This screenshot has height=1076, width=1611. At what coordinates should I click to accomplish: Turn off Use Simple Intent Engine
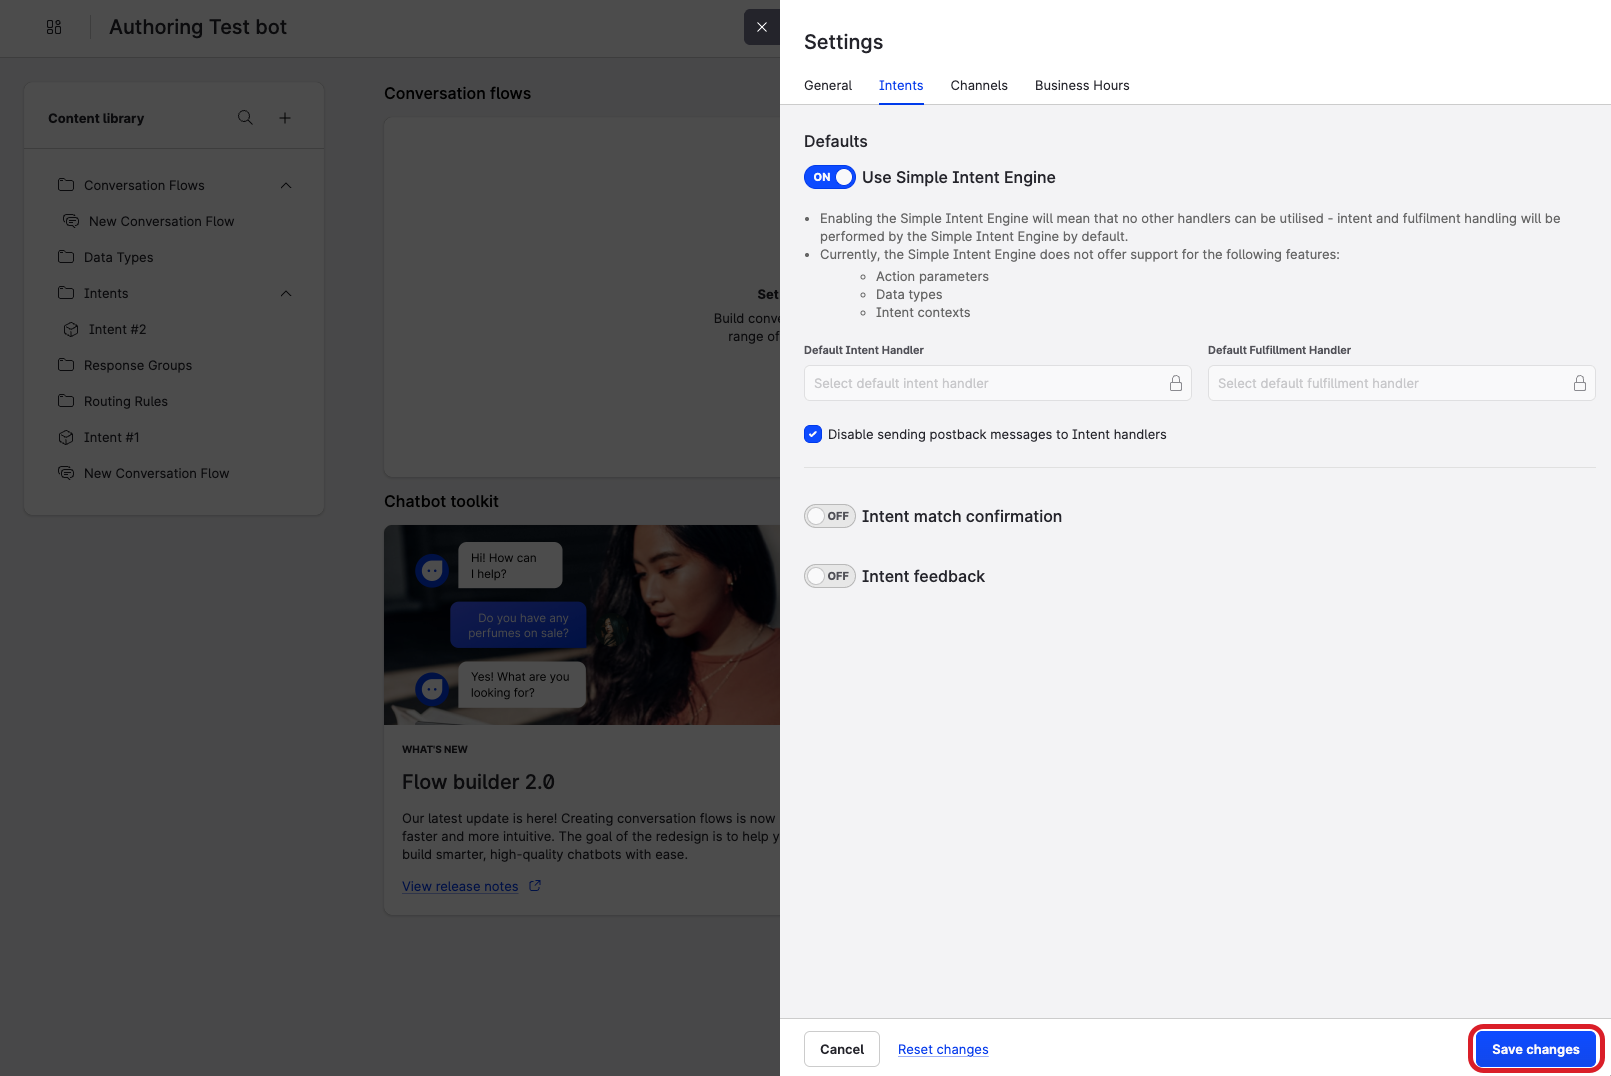pos(829,177)
